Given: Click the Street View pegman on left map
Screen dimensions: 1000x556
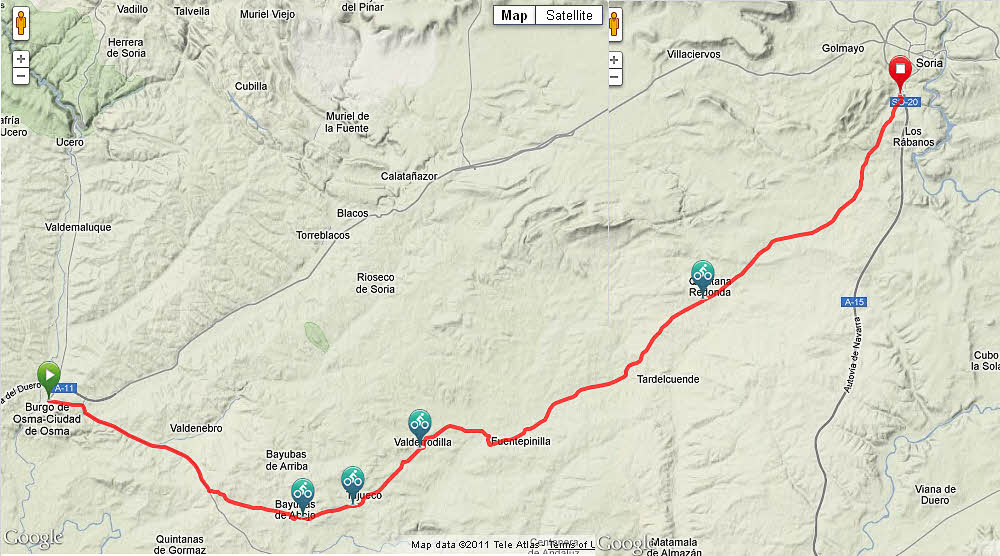Looking at the screenshot, I should 21,24.
